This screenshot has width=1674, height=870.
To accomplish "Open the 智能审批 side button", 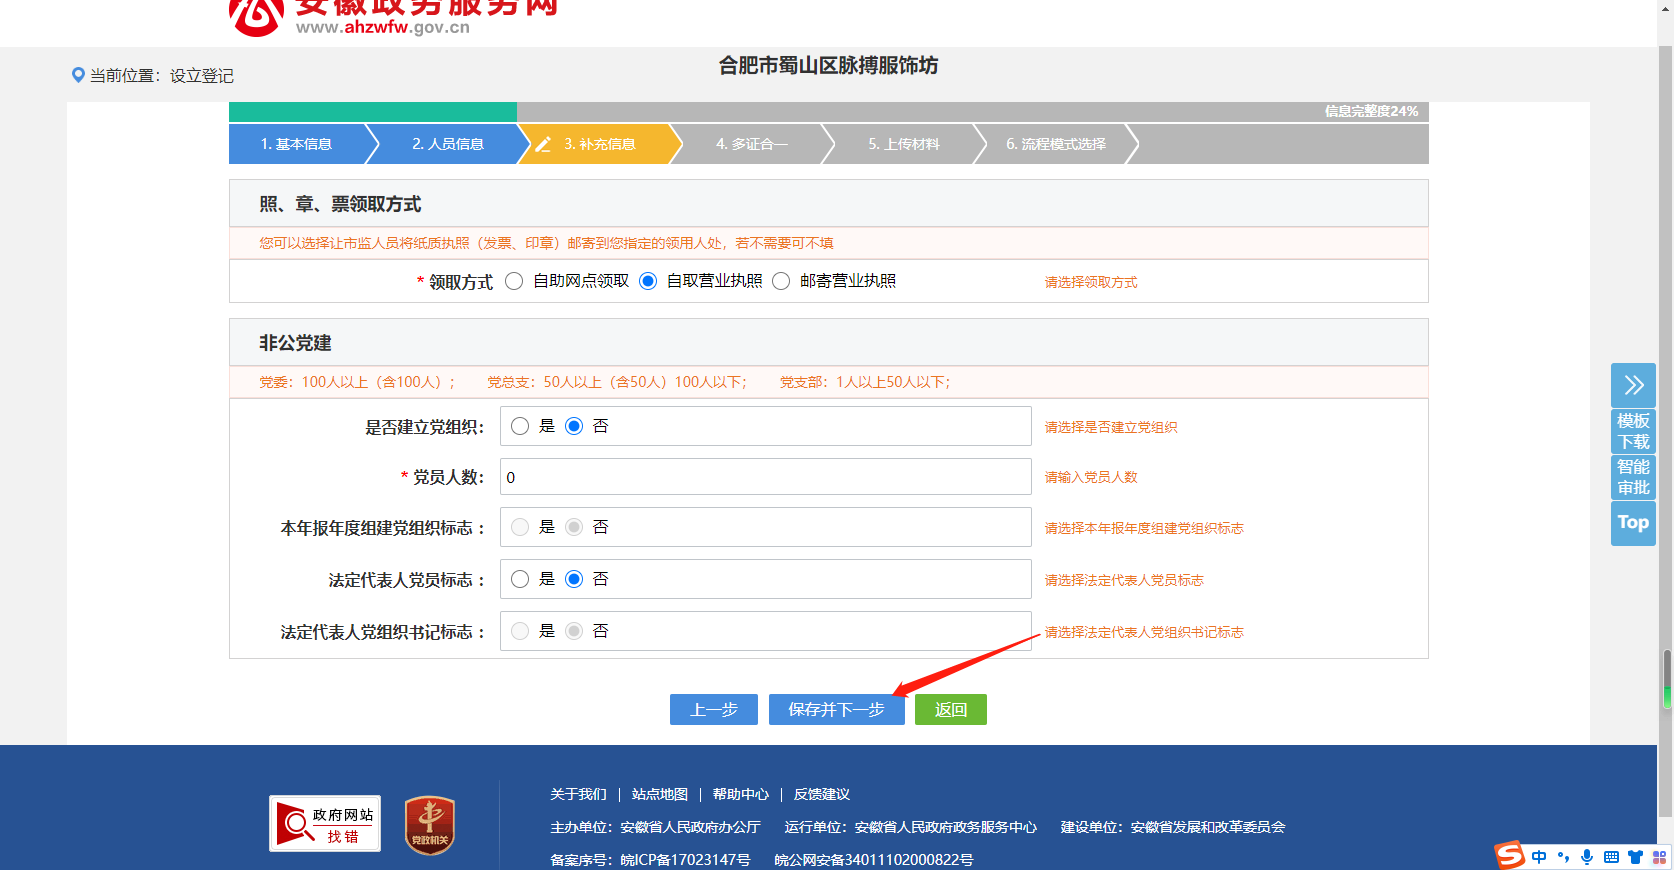I will point(1633,477).
